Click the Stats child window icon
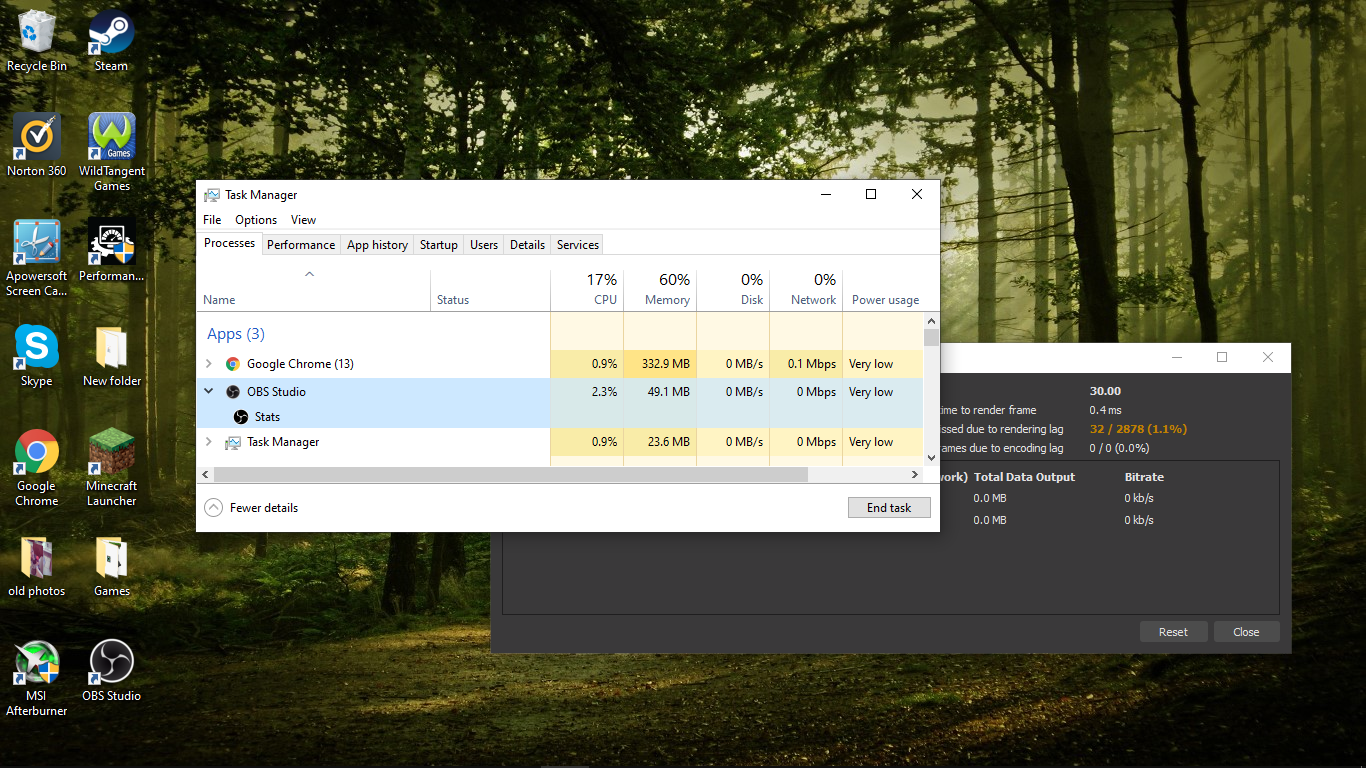 pyautogui.click(x=241, y=417)
